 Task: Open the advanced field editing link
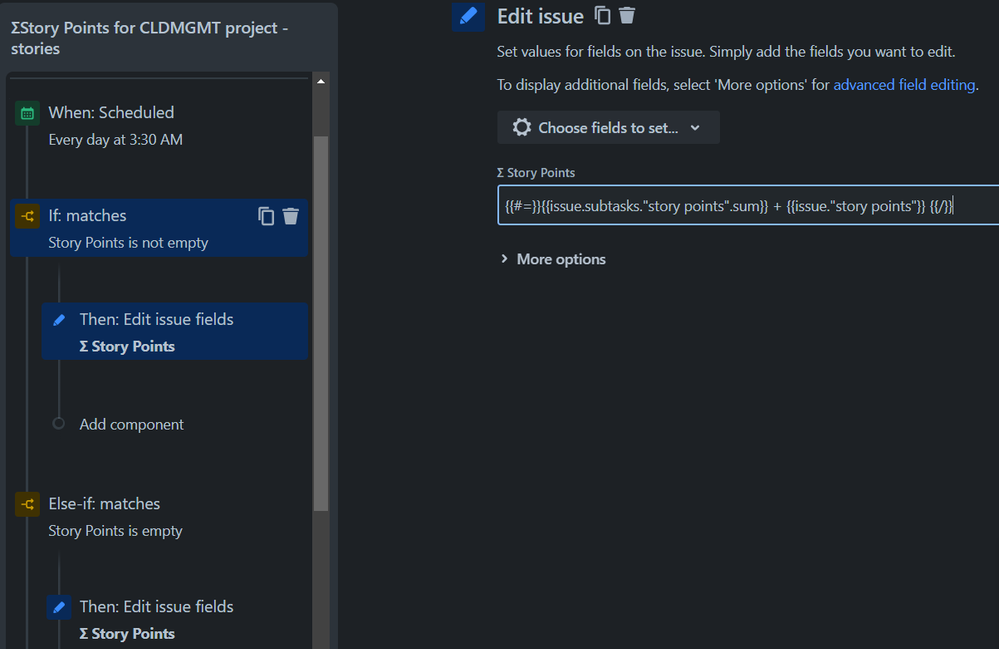(x=904, y=85)
